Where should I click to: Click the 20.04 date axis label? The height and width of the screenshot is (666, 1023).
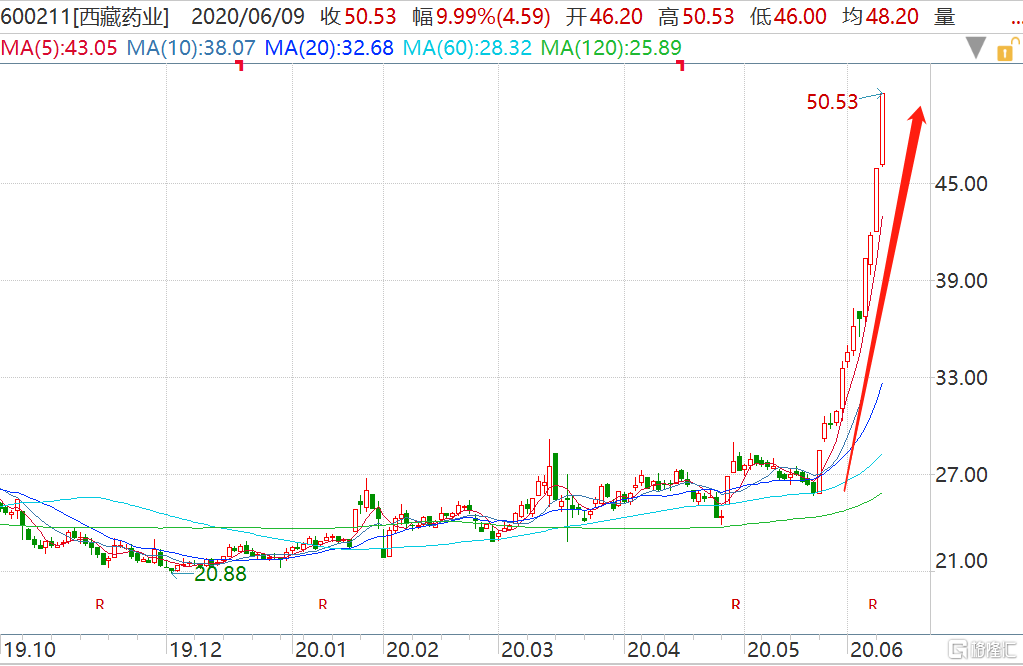point(653,650)
